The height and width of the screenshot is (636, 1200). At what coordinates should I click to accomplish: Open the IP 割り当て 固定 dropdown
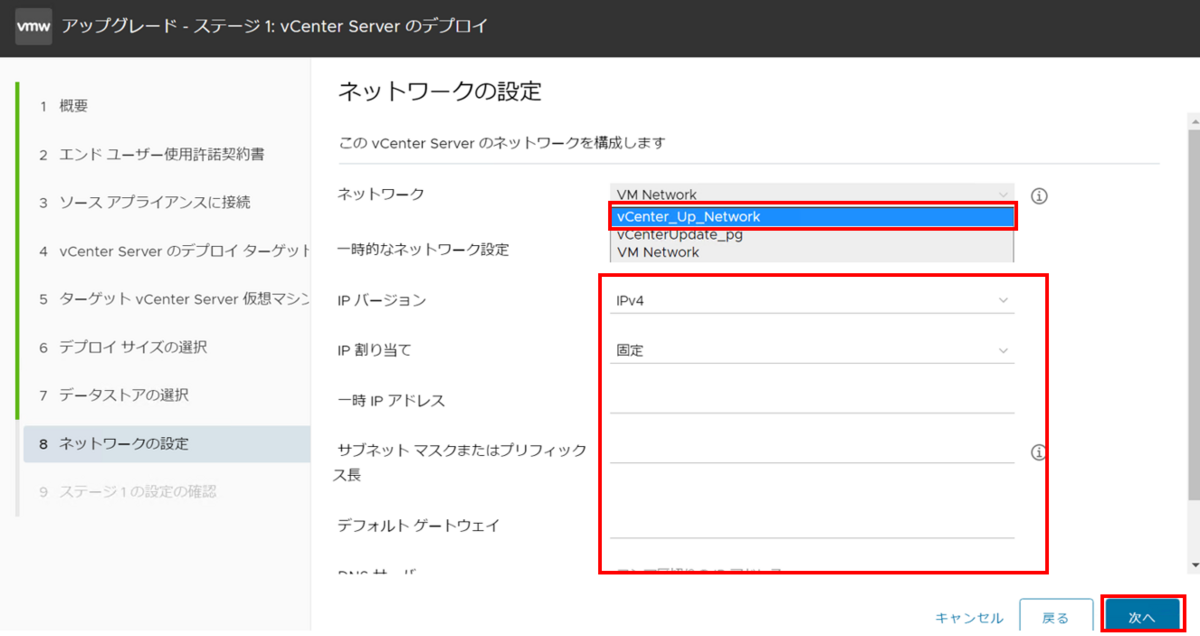point(812,350)
